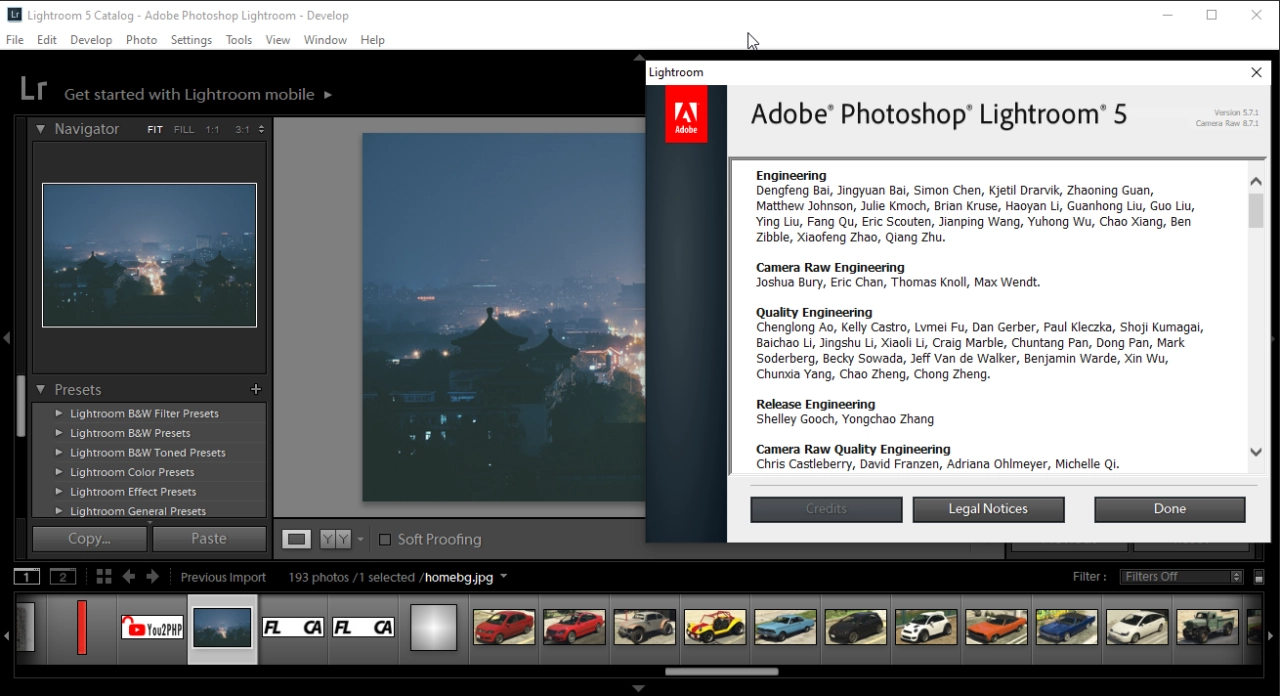Click Lr app icon in title bar
1280x696 pixels.
tap(14, 15)
